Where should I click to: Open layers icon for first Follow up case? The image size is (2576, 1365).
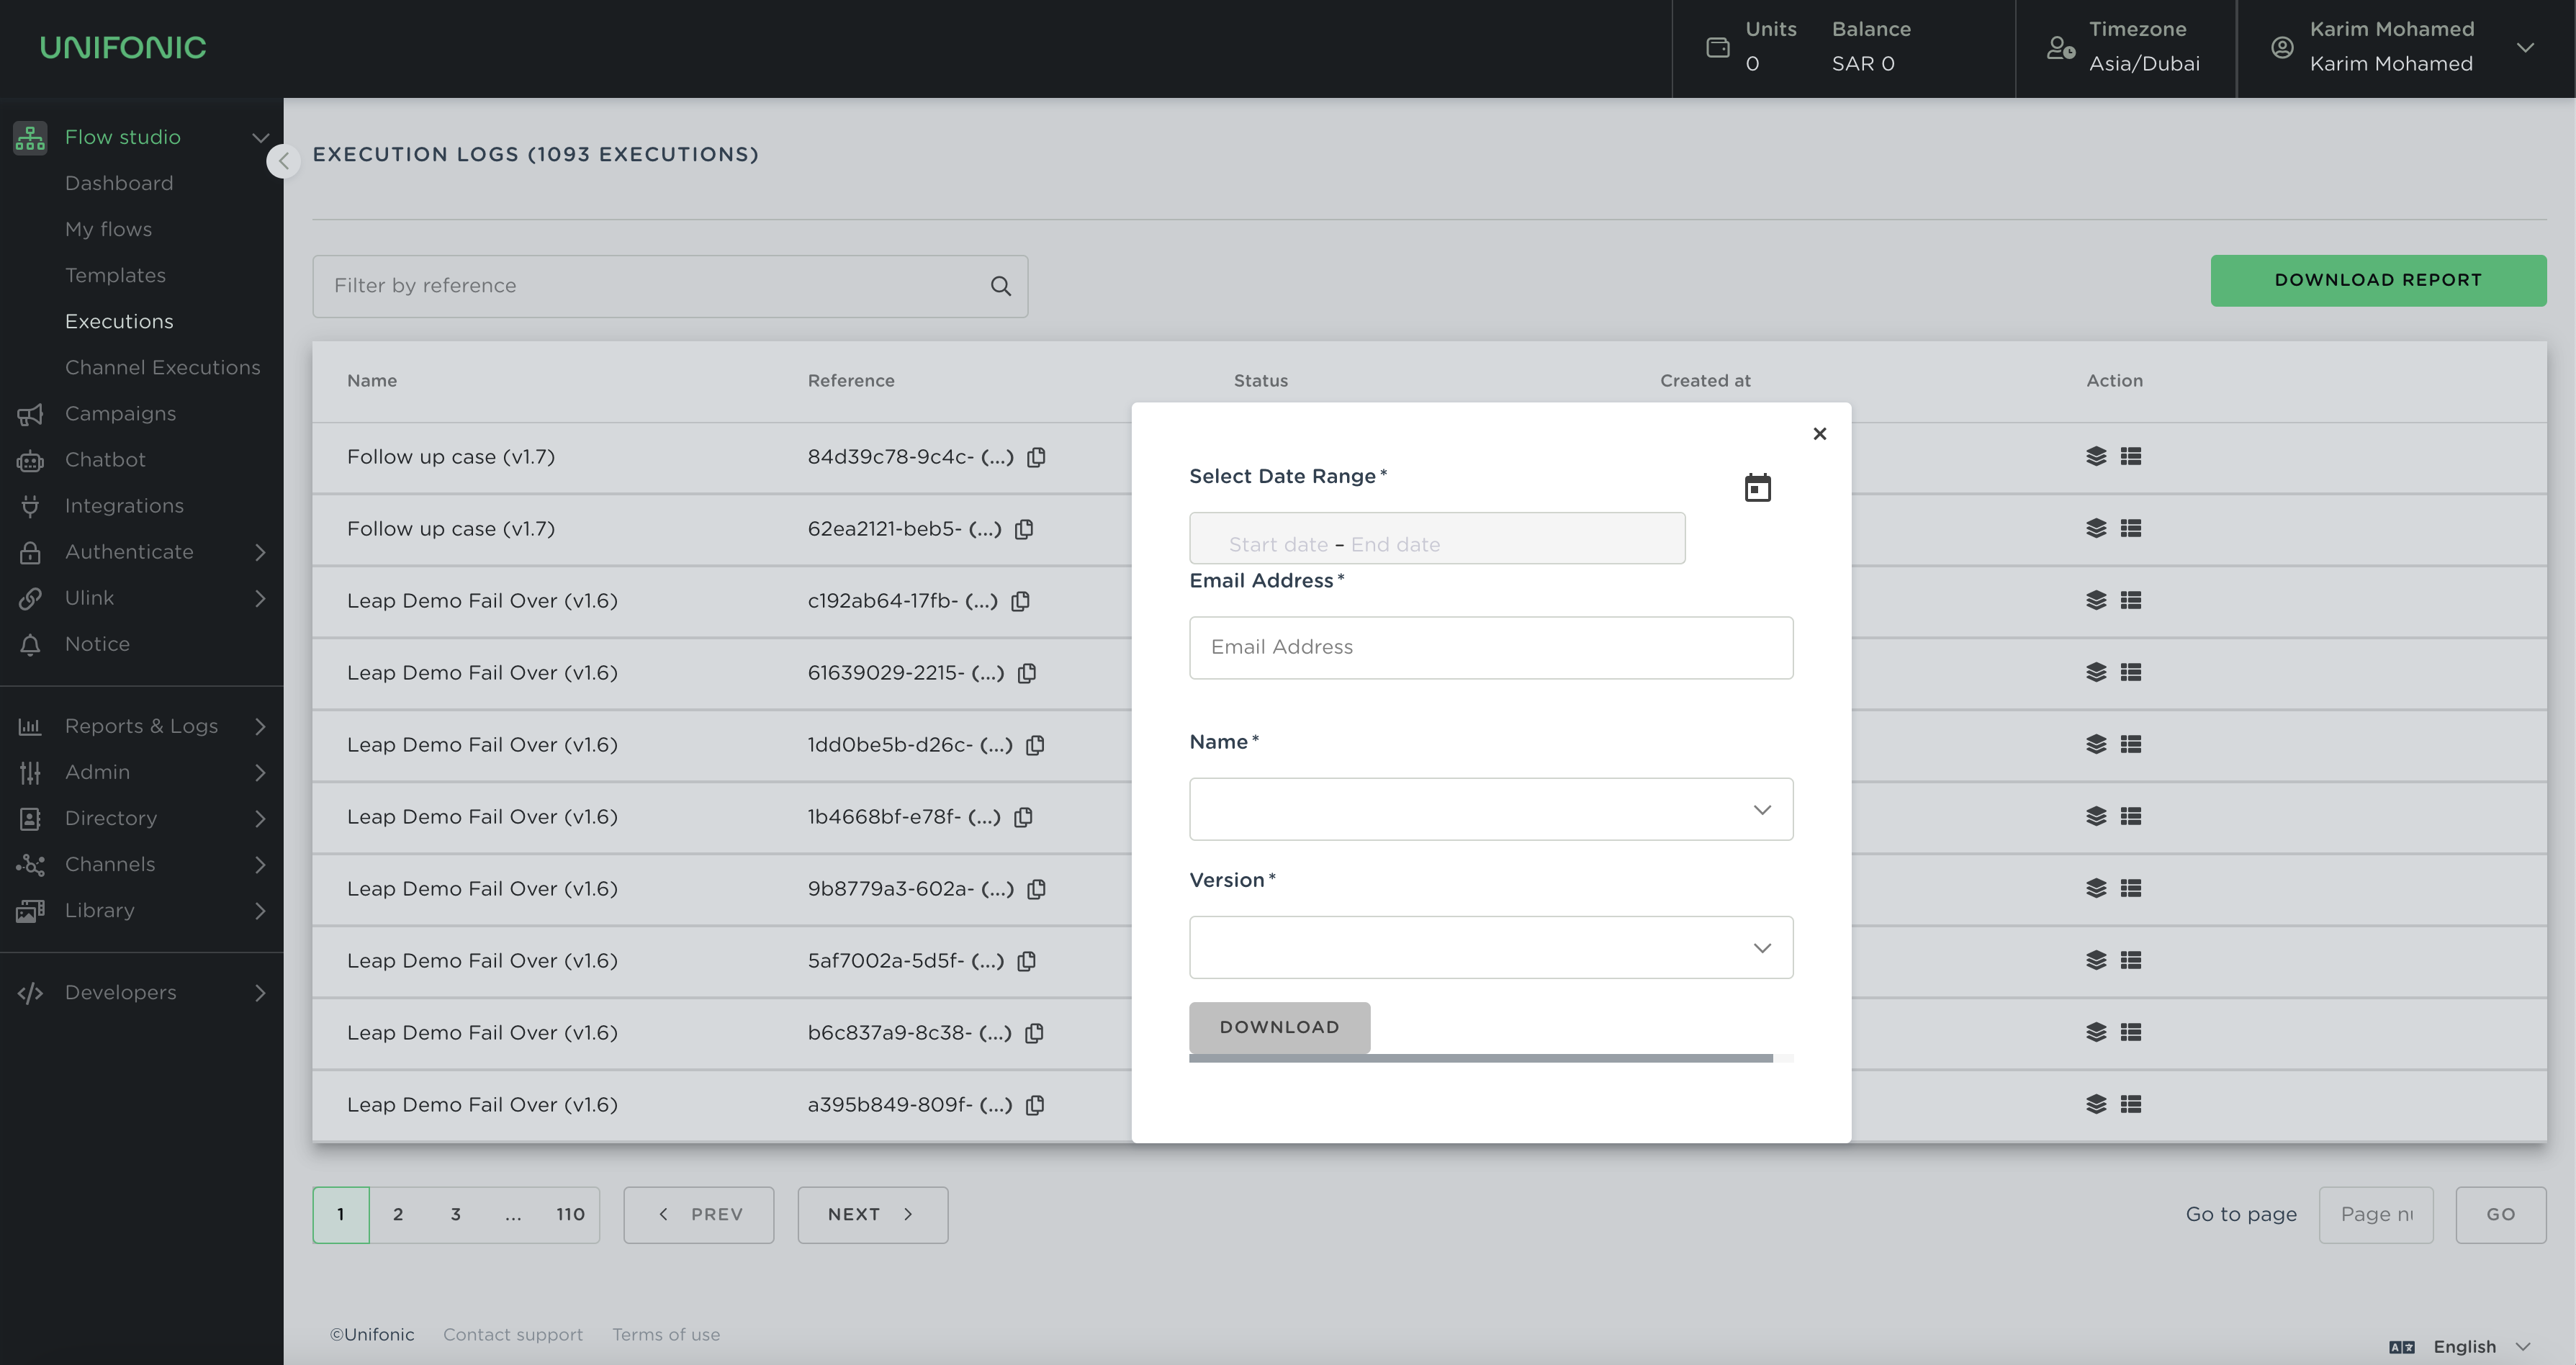click(x=2096, y=457)
